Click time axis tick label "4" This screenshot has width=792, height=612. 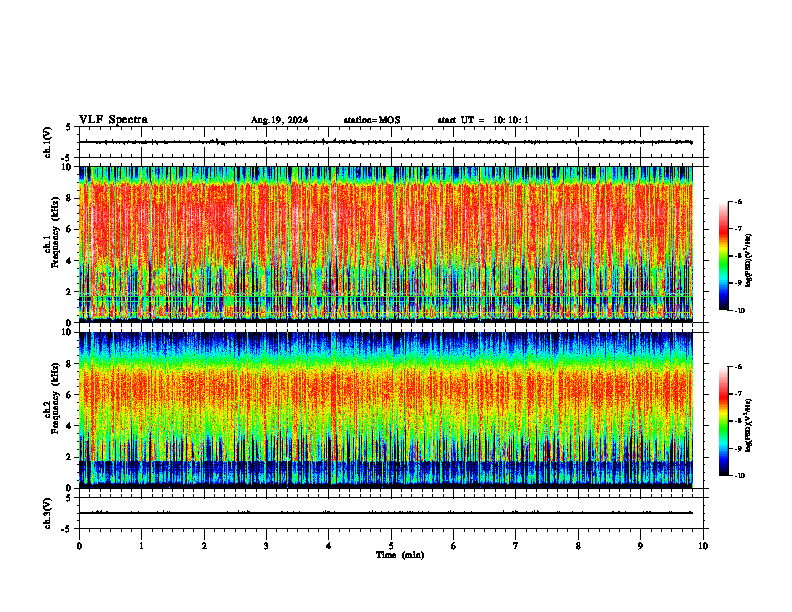pyautogui.click(x=329, y=546)
